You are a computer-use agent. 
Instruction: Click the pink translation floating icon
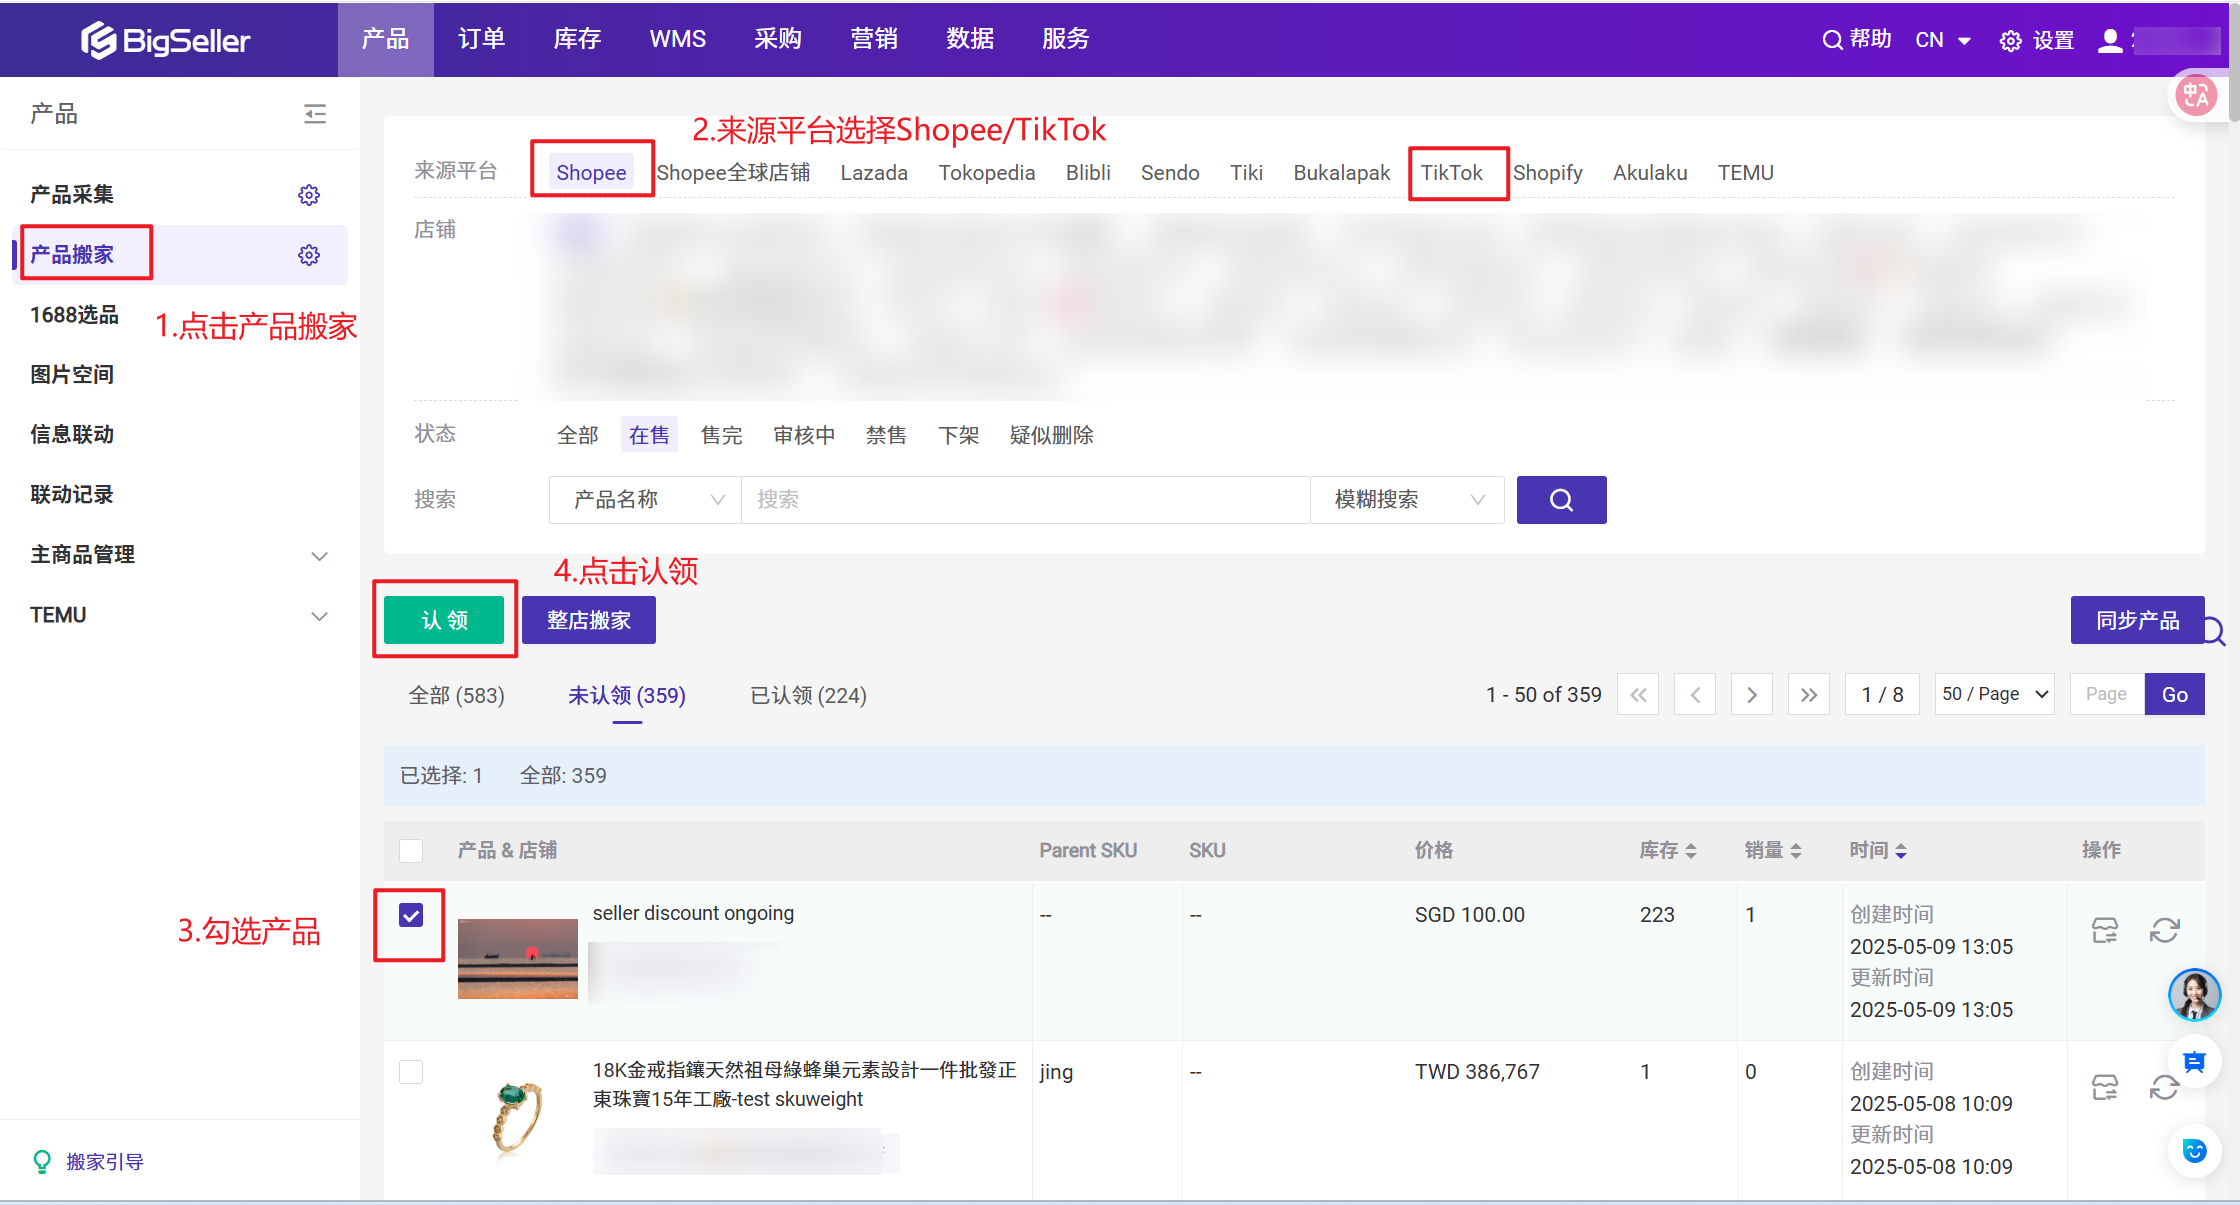[2196, 96]
